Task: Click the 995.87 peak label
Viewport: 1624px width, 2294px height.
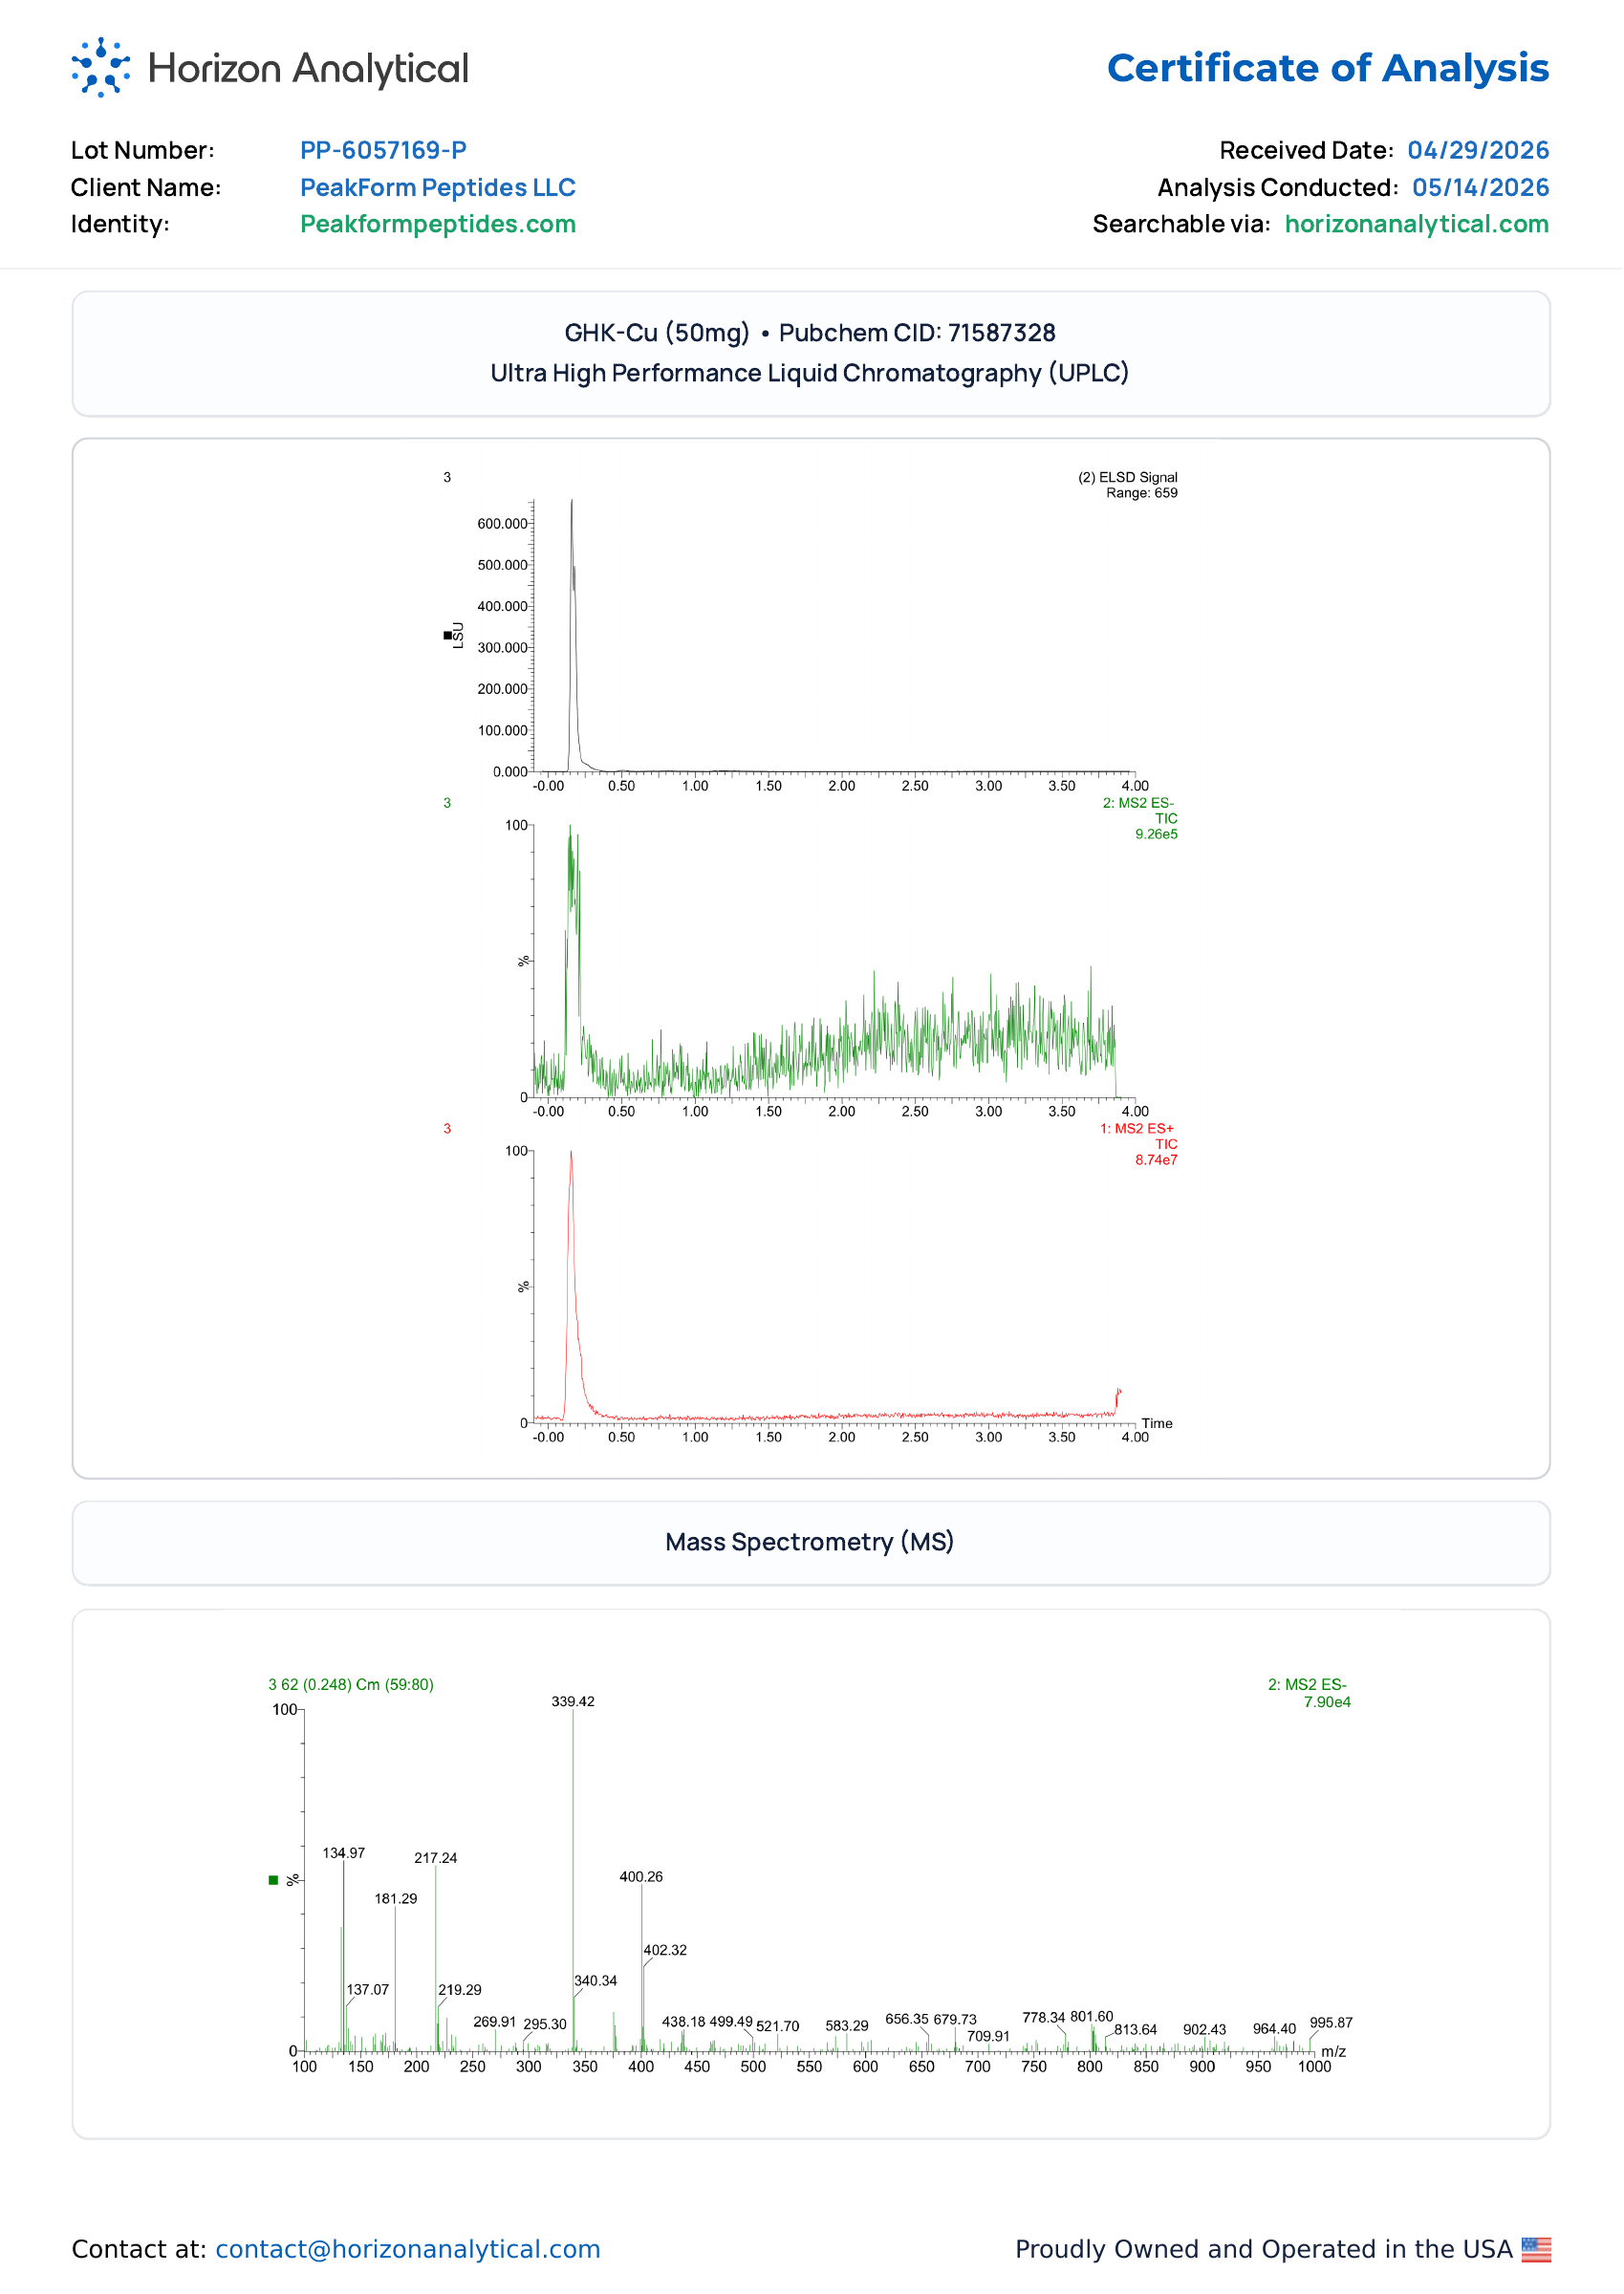Action: point(1332,2022)
